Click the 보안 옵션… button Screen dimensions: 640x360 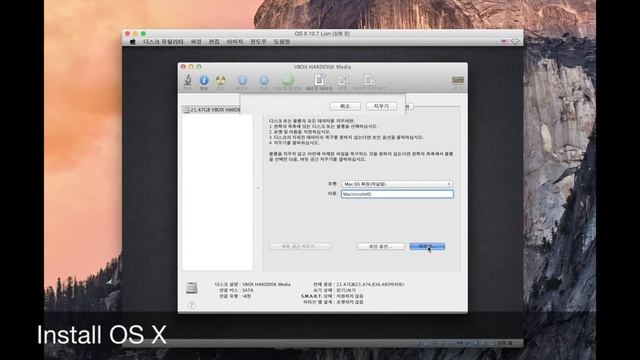381,247
